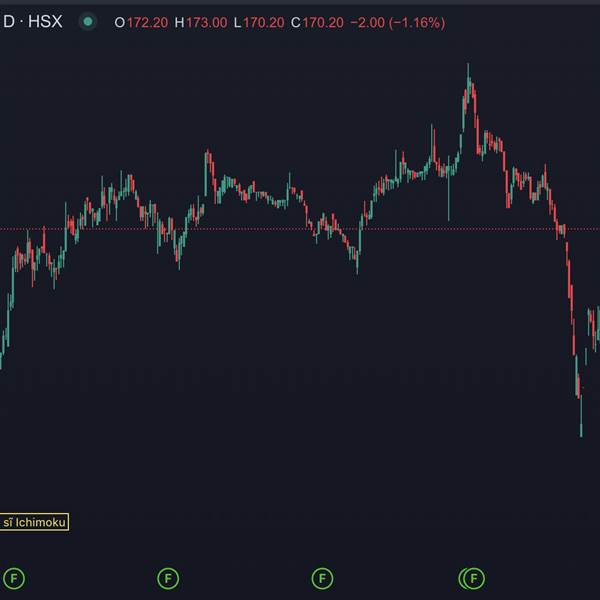Click the green market status dot
This screenshot has width=600, height=600.
coord(88,22)
